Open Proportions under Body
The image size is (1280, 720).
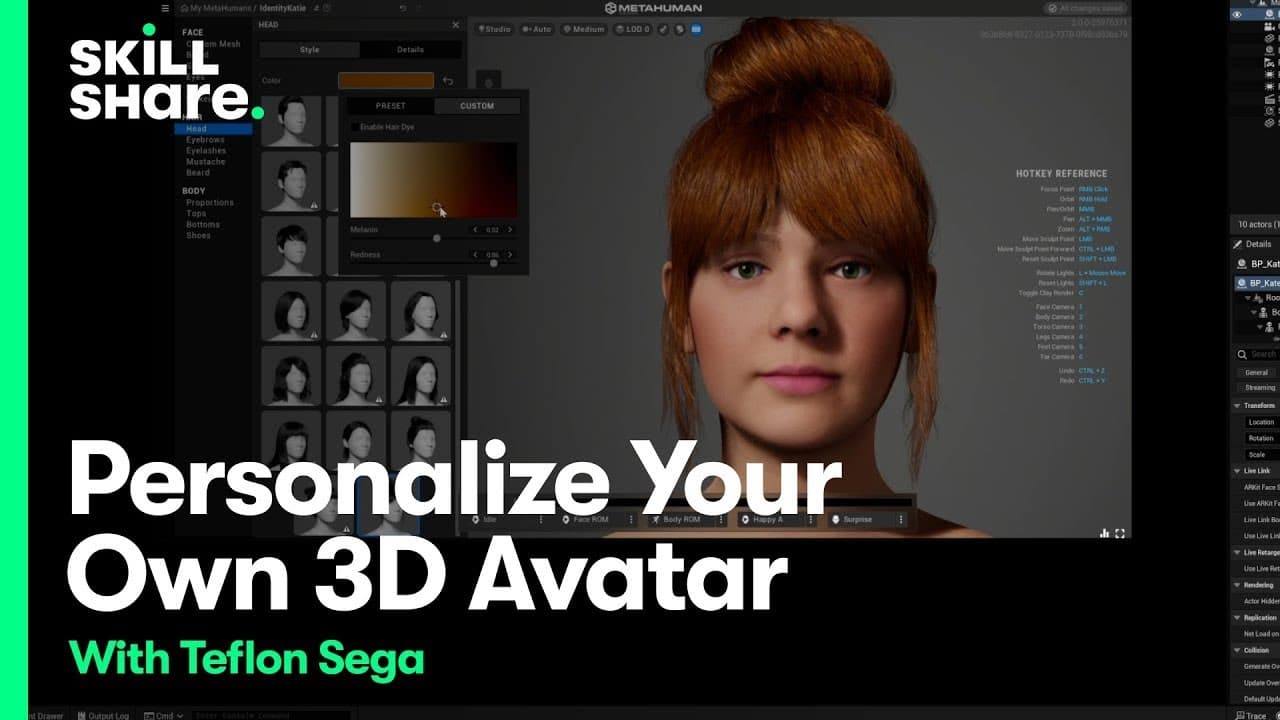[x=210, y=203]
